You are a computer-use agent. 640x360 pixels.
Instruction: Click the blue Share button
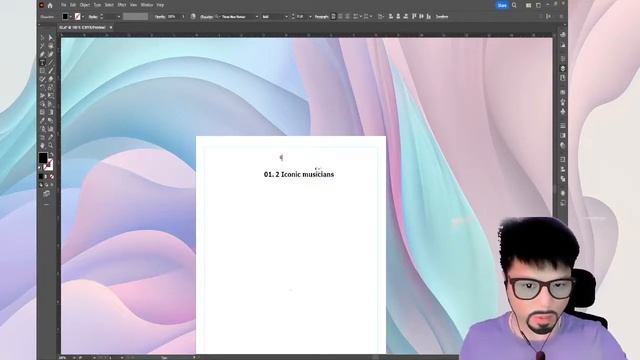[502, 5]
